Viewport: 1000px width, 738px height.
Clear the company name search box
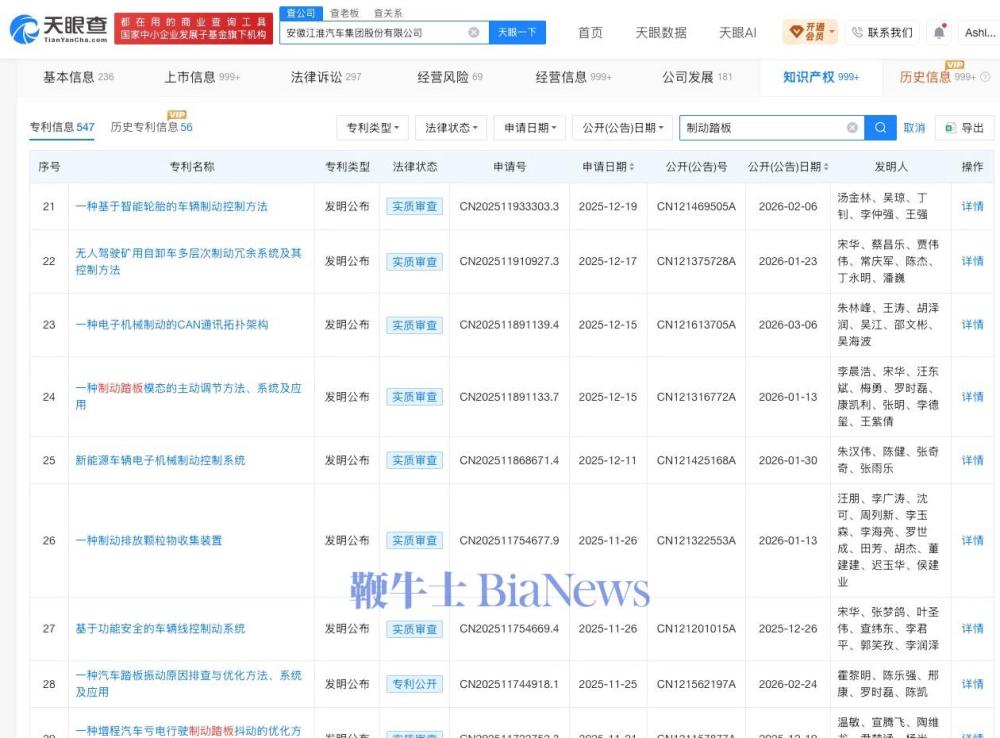pyautogui.click(x=473, y=33)
